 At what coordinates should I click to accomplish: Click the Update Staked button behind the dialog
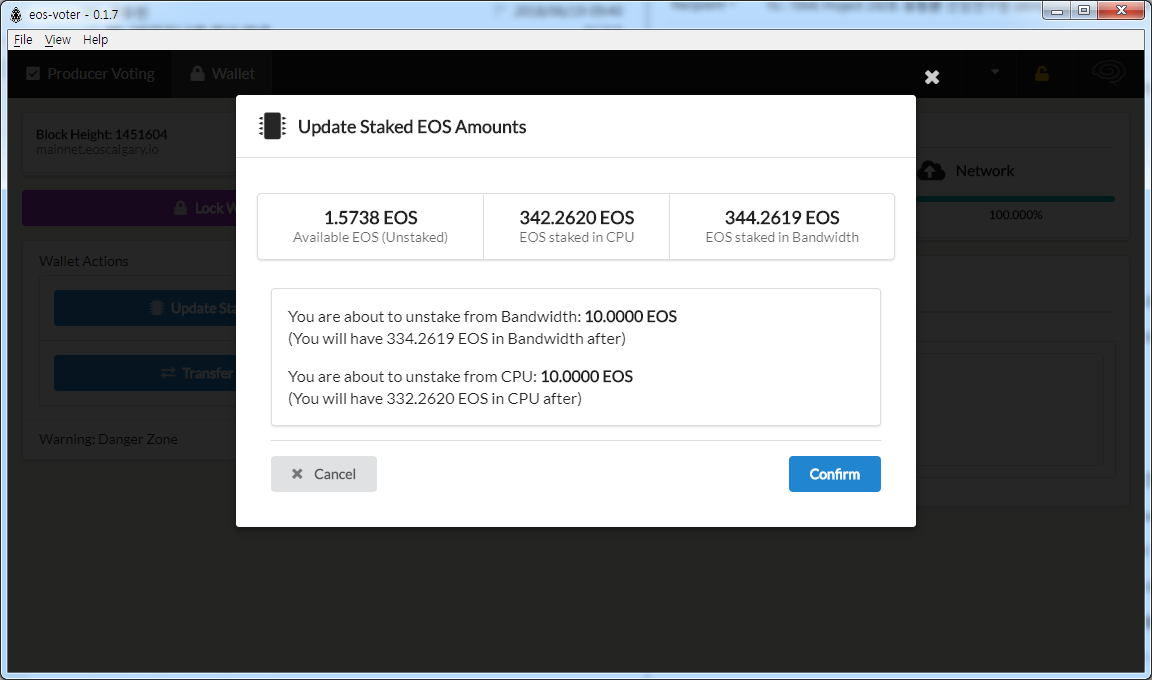coord(145,308)
